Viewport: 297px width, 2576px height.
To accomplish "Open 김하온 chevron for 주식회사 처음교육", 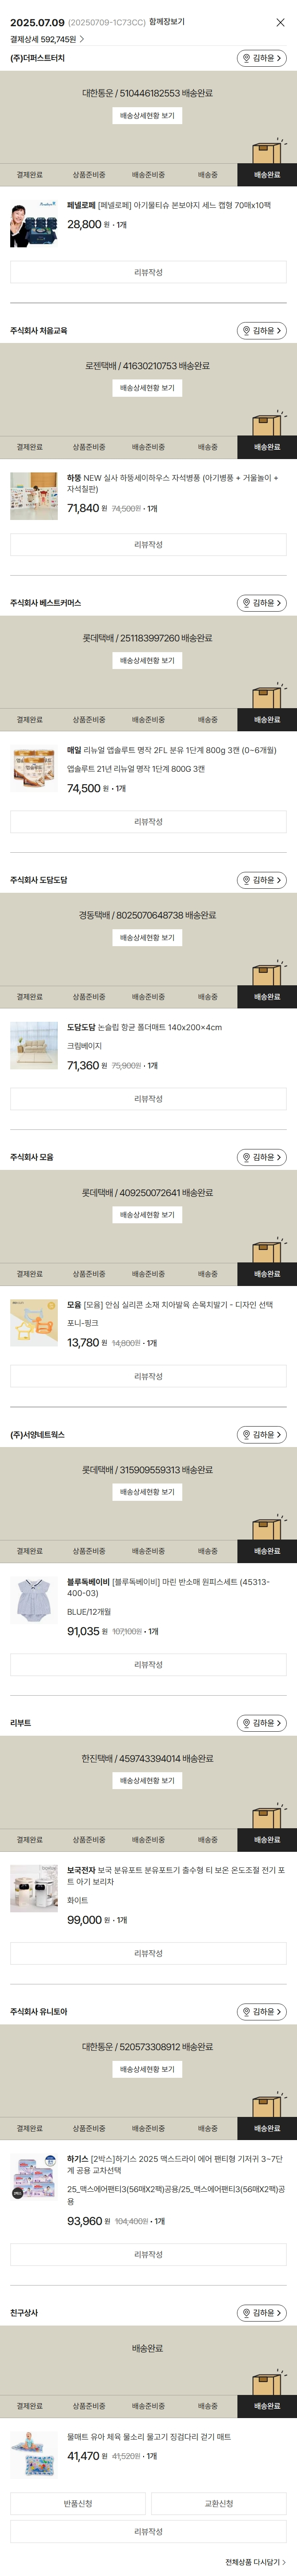I will tap(280, 331).
